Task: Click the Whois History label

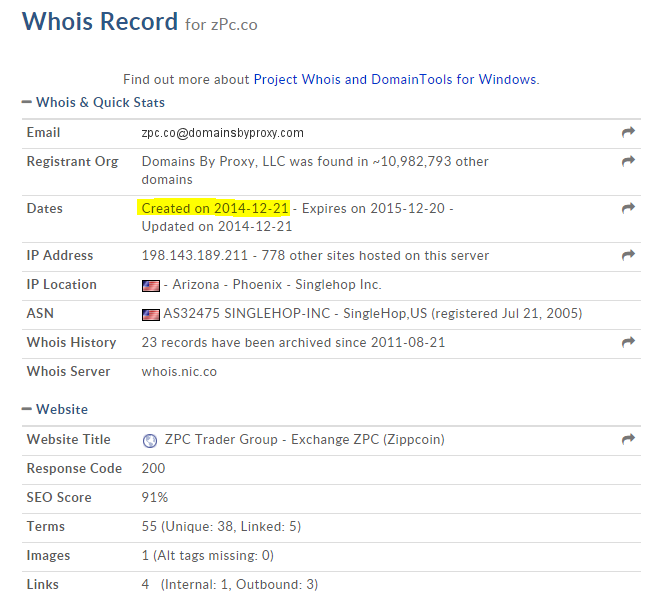Action: click(71, 343)
